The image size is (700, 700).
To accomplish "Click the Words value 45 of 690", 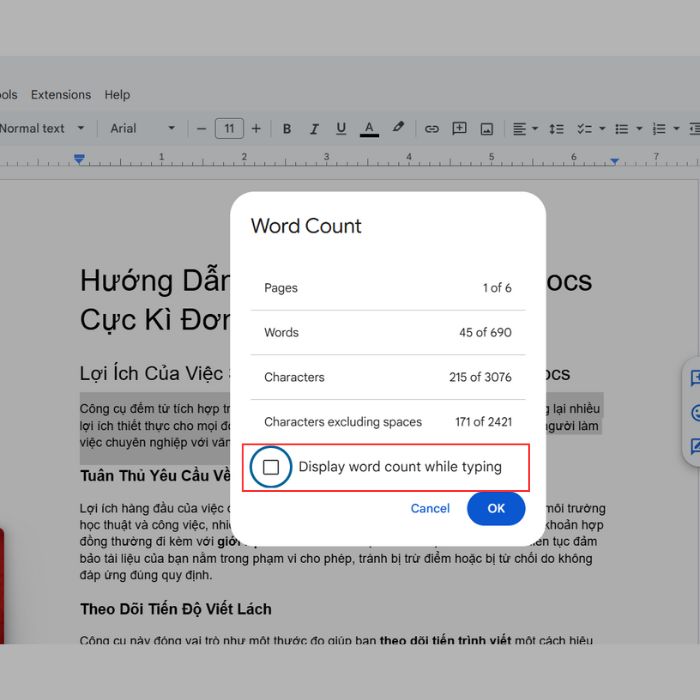I will 485,333.
